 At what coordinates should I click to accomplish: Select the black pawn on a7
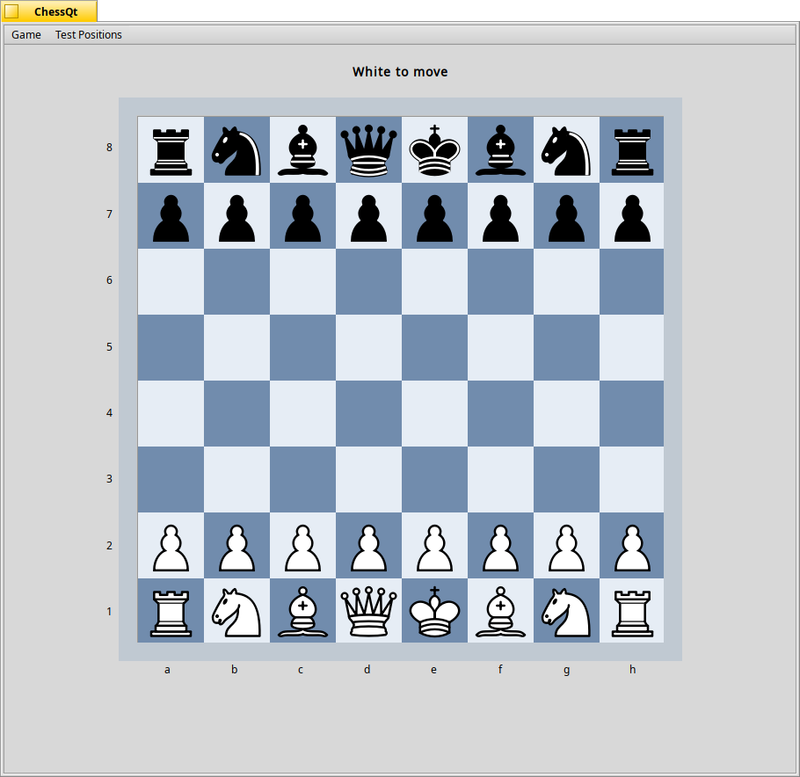point(171,216)
